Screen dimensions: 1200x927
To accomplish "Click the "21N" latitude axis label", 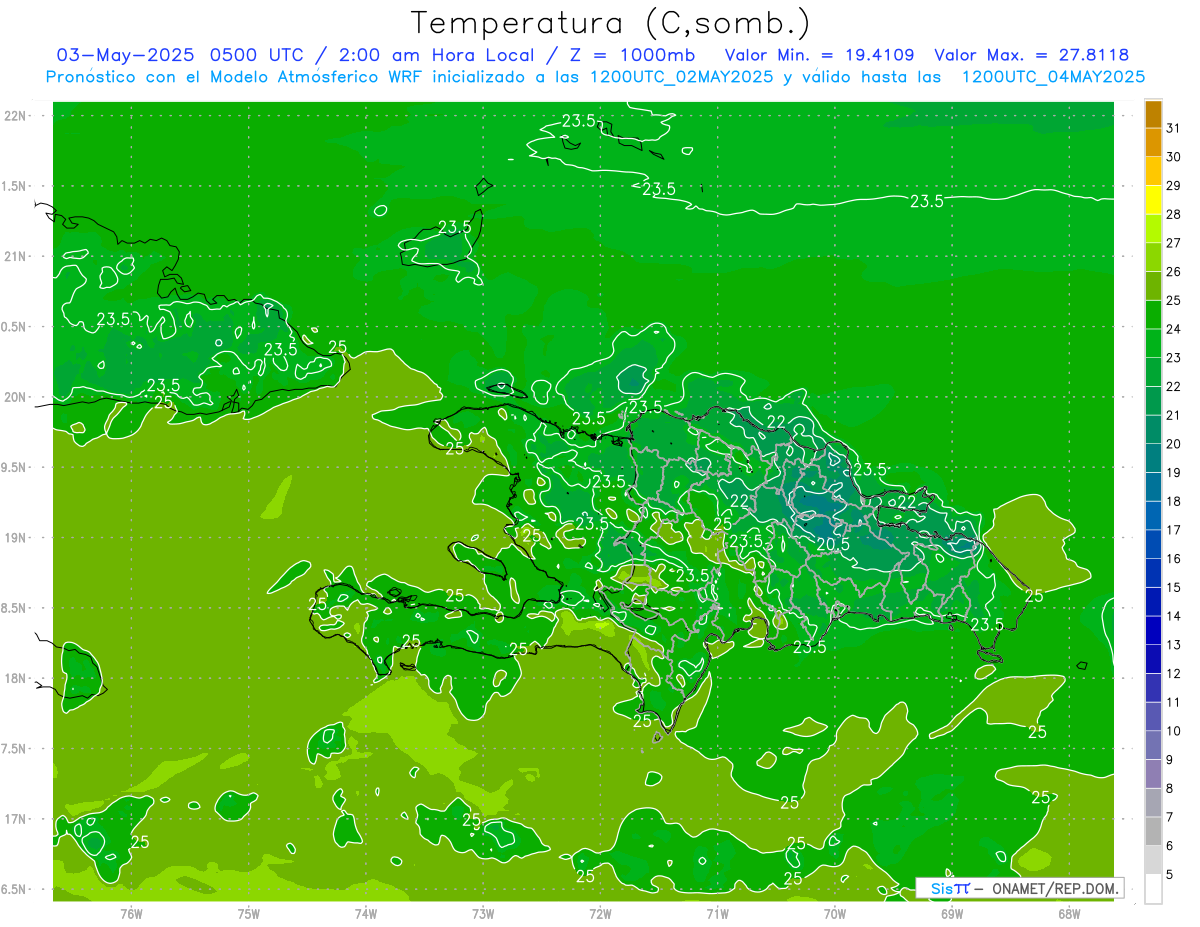I will [15, 257].
